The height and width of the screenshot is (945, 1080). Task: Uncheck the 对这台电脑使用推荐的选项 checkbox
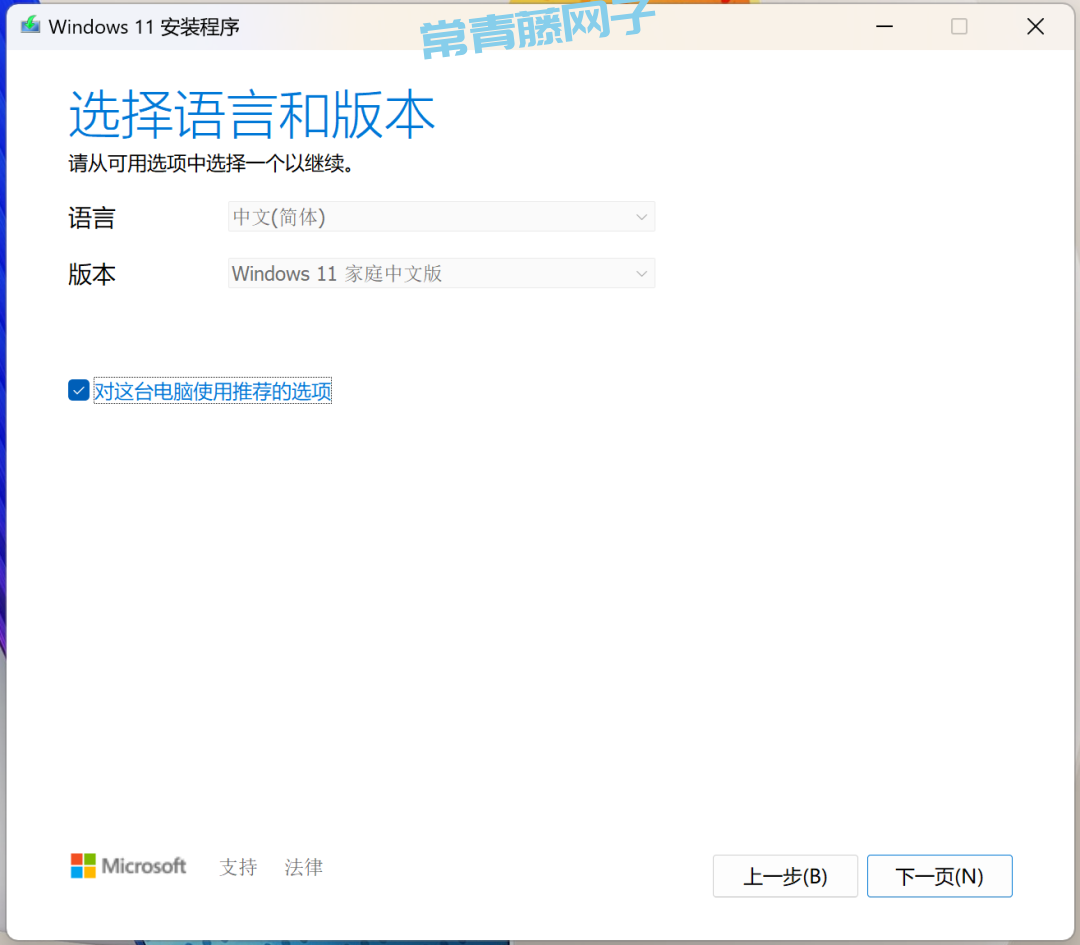(x=79, y=391)
